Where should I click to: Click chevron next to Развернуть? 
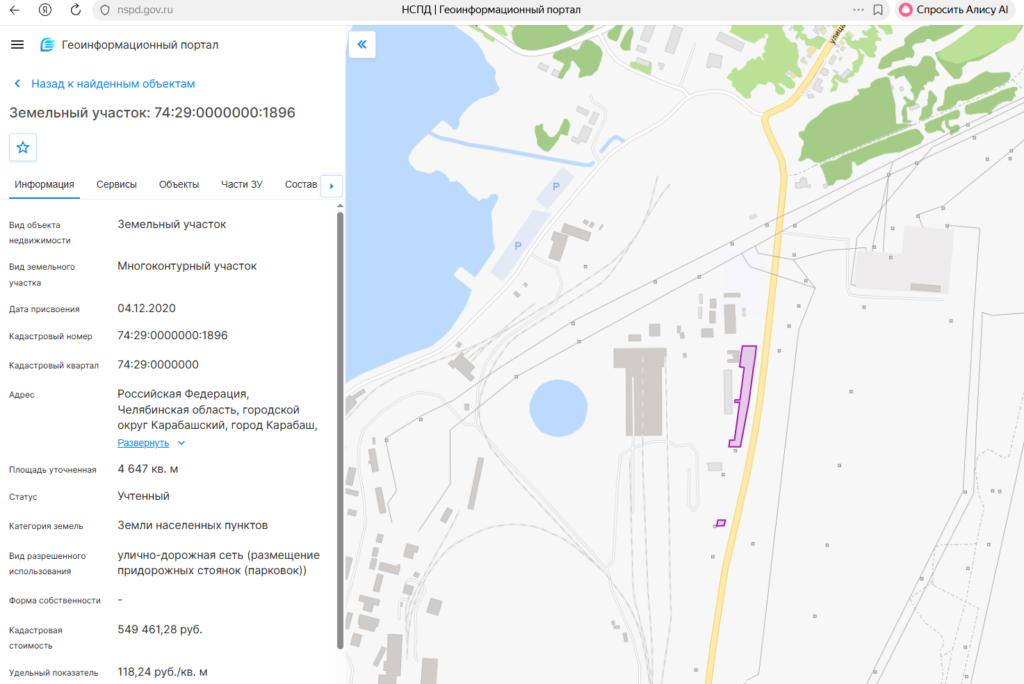tap(182, 443)
